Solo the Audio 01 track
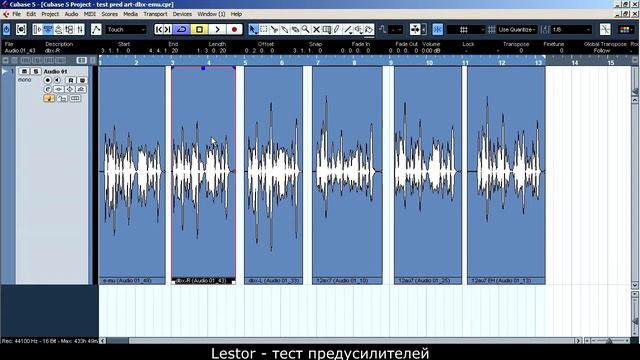640x360 pixels. point(36,71)
